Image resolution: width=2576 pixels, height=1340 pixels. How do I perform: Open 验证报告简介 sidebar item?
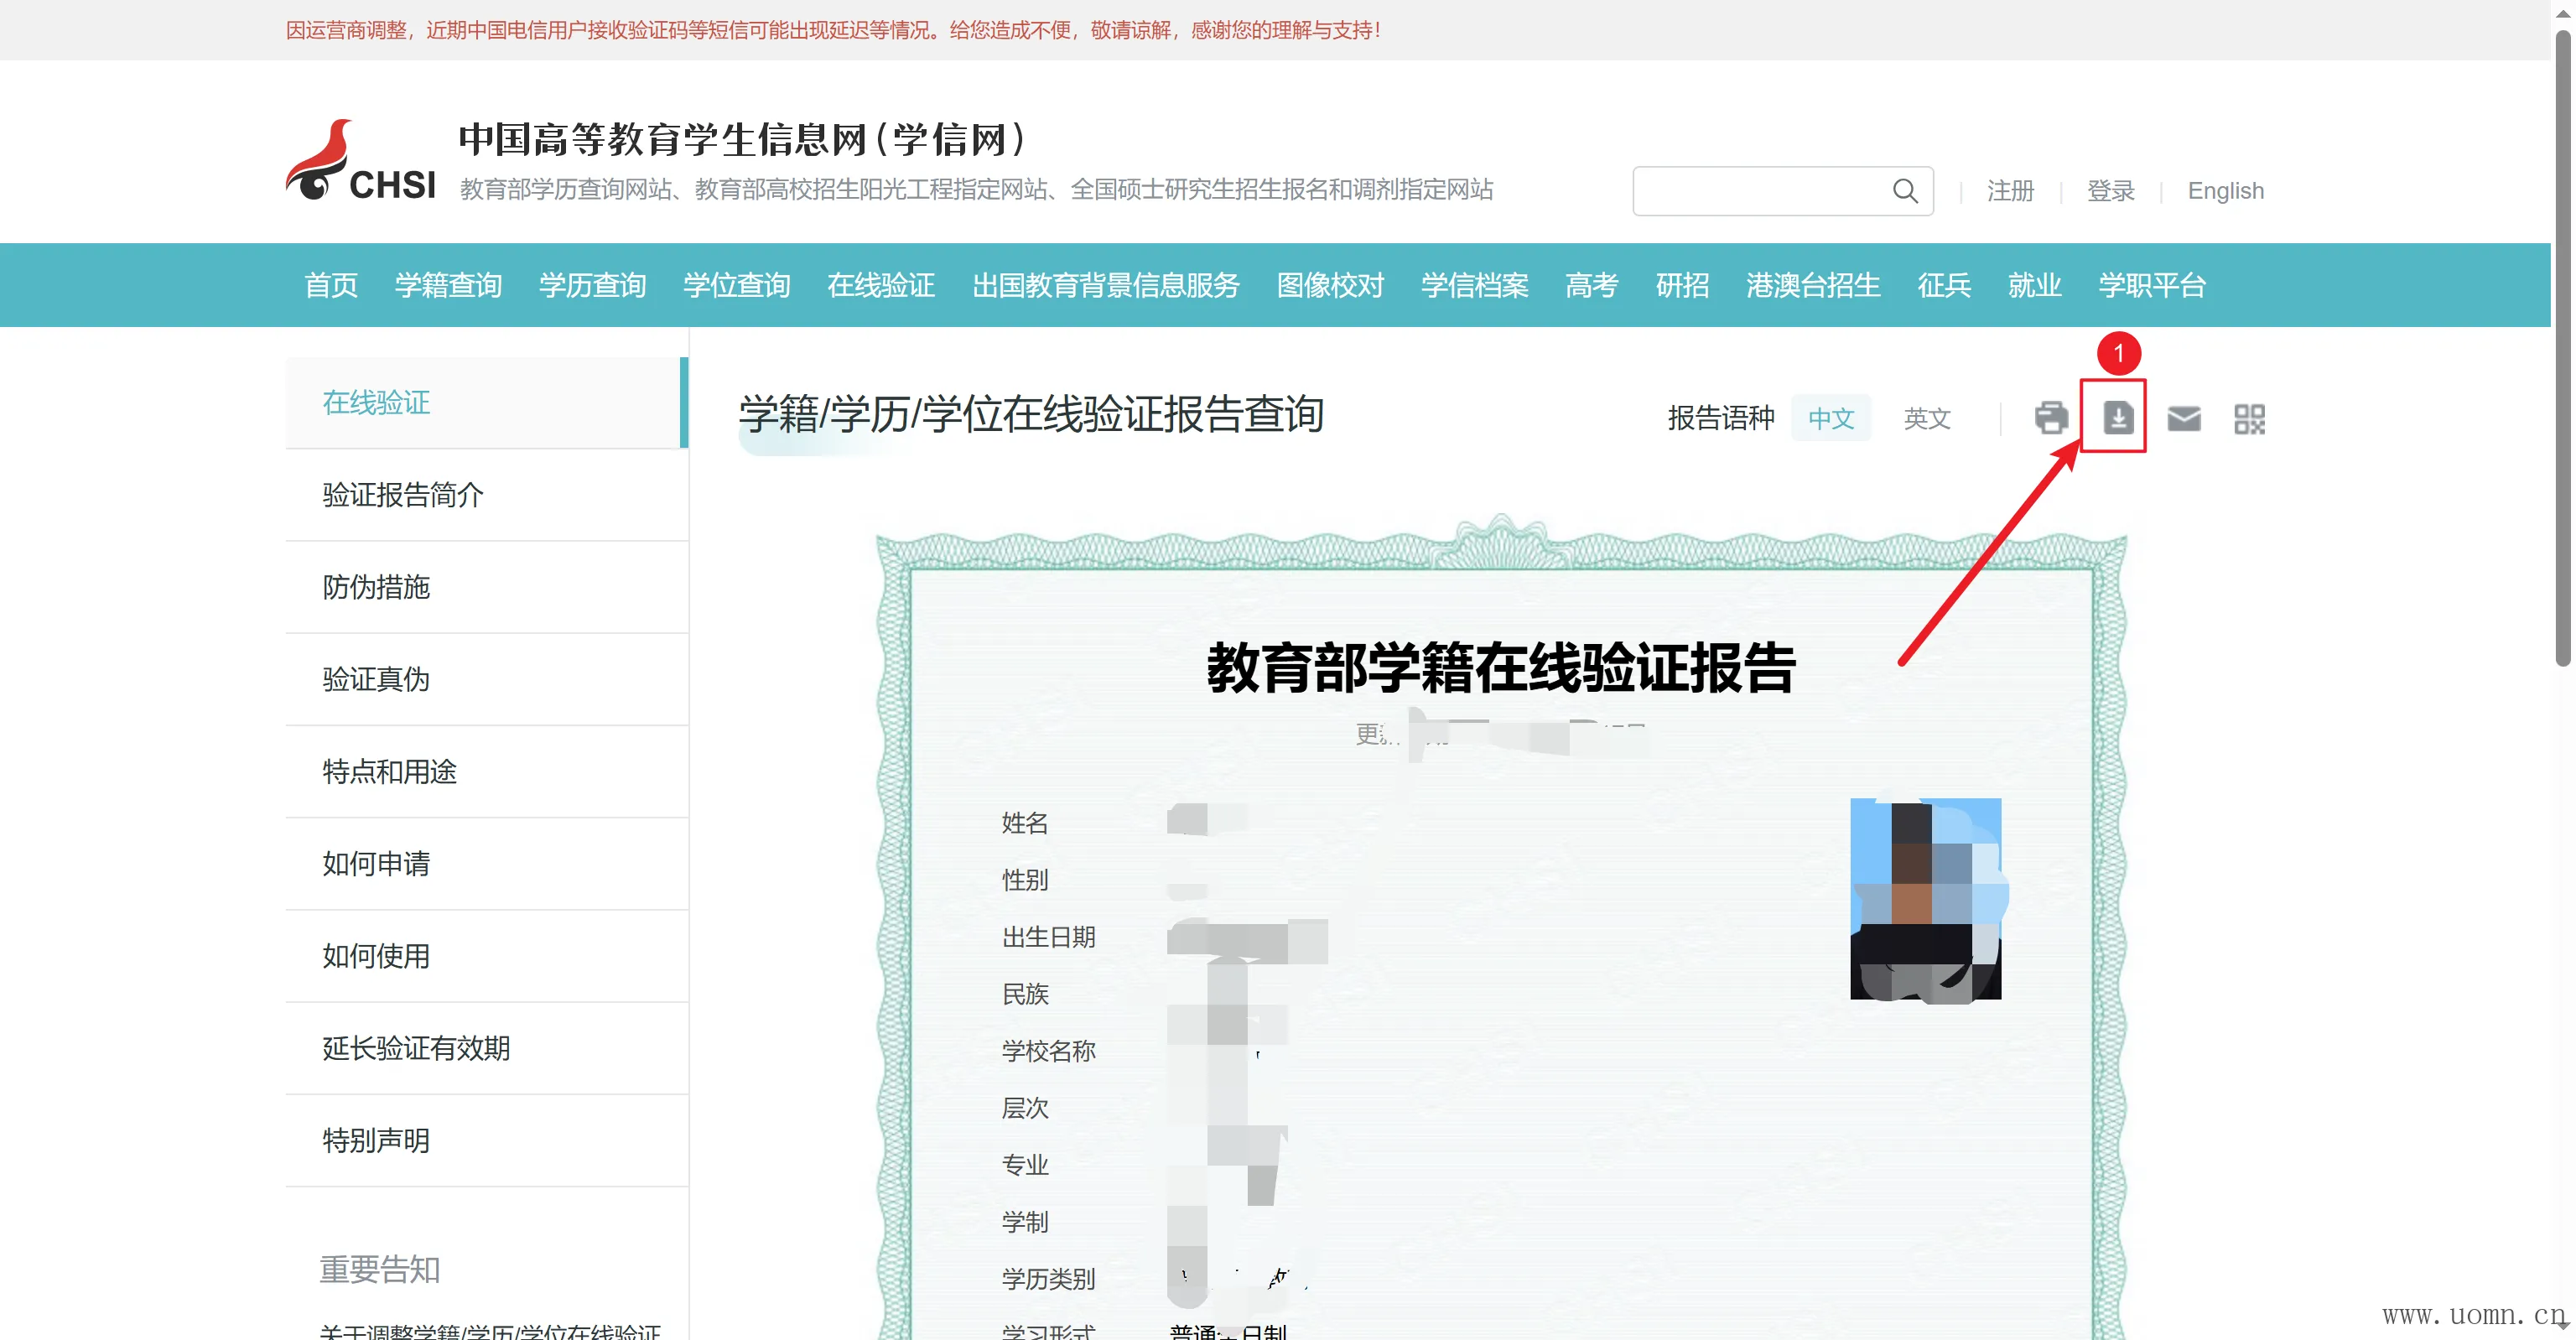click(x=403, y=495)
